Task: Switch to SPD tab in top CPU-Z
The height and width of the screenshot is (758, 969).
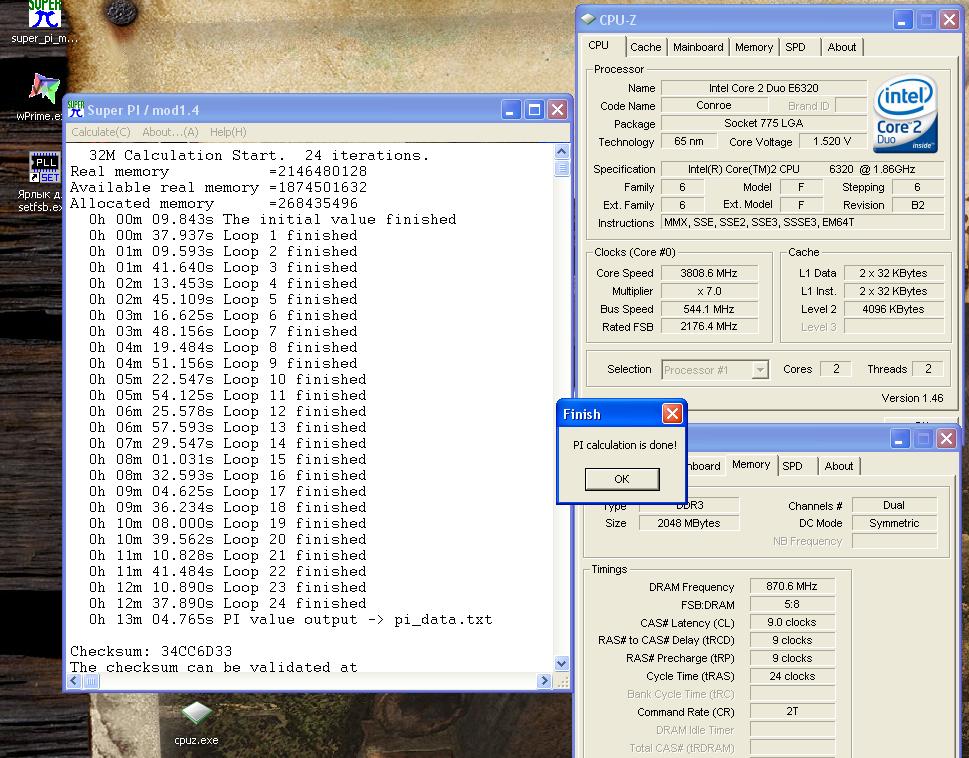Action: (795, 47)
